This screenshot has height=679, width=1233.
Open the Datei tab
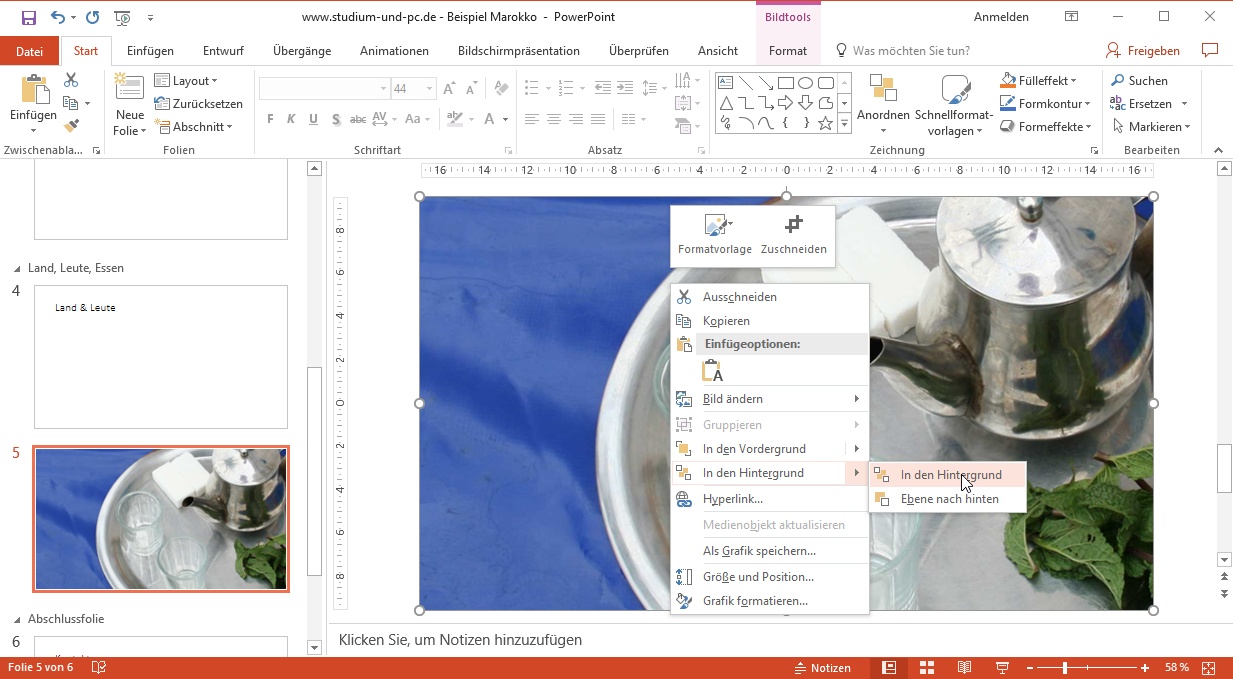pos(30,51)
